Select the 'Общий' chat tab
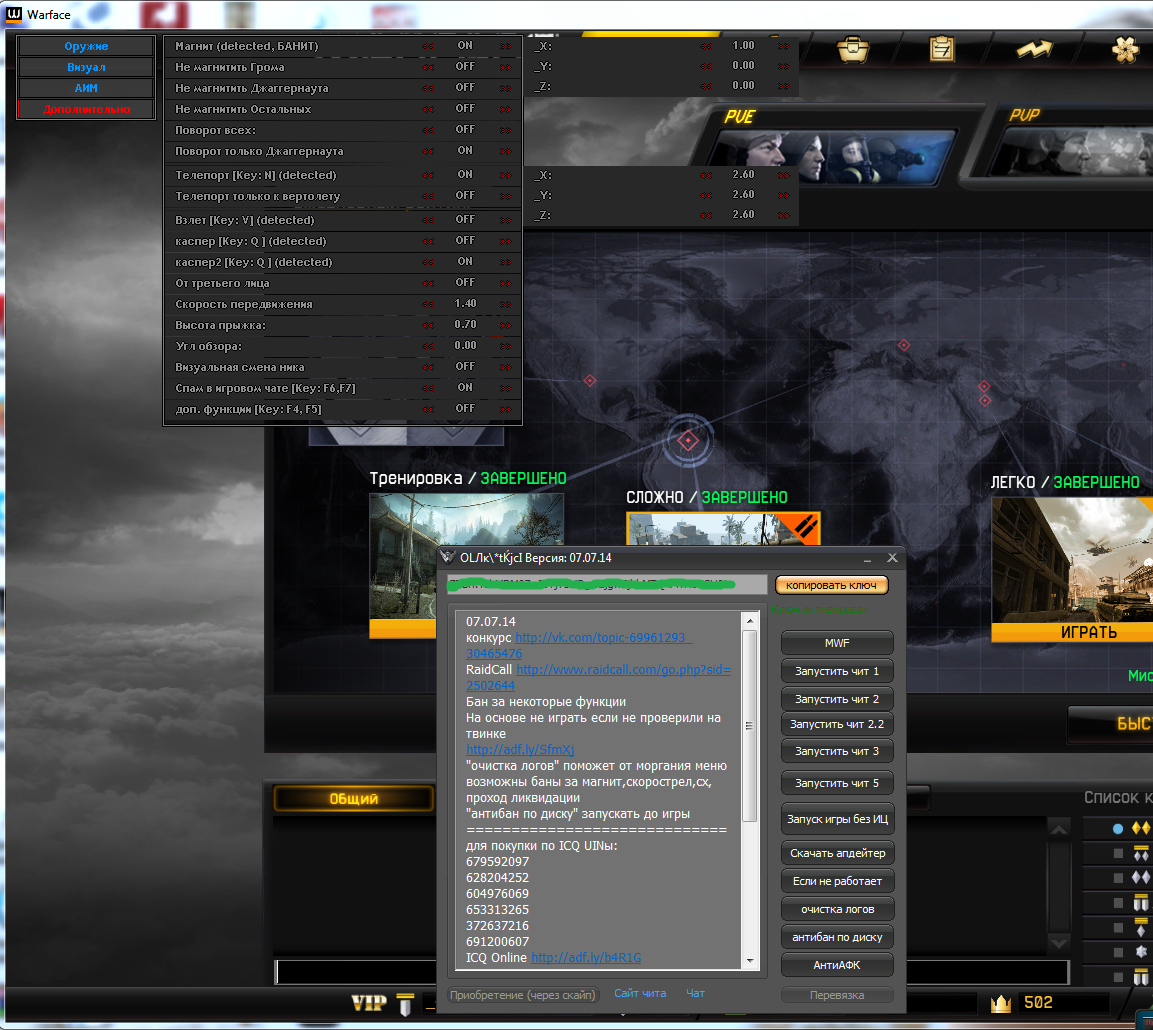1153x1030 pixels. (x=354, y=798)
